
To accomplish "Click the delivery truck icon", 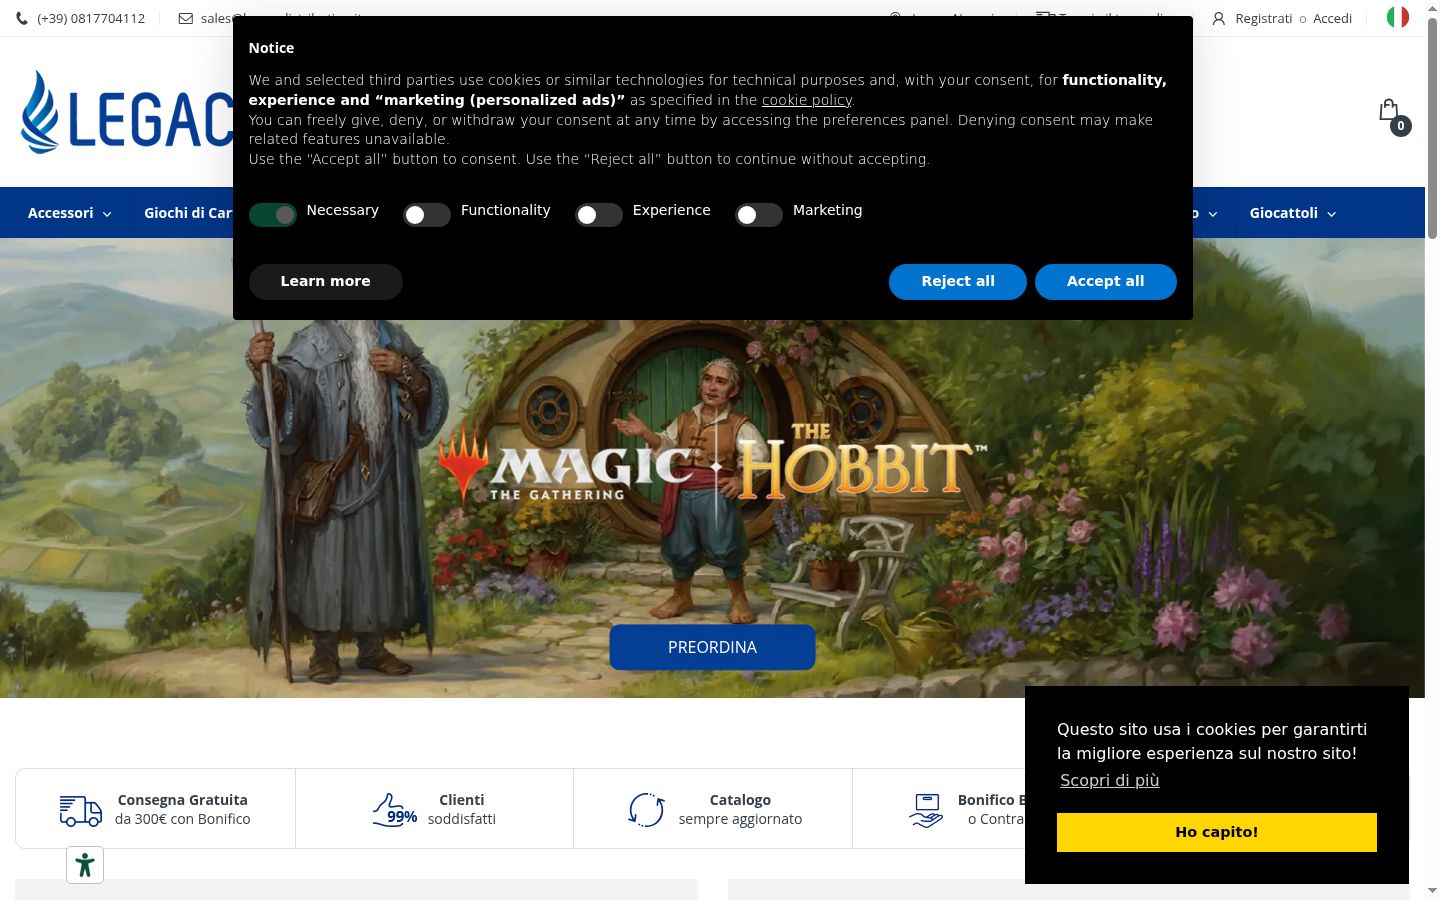I will click(x=80, y=810).
